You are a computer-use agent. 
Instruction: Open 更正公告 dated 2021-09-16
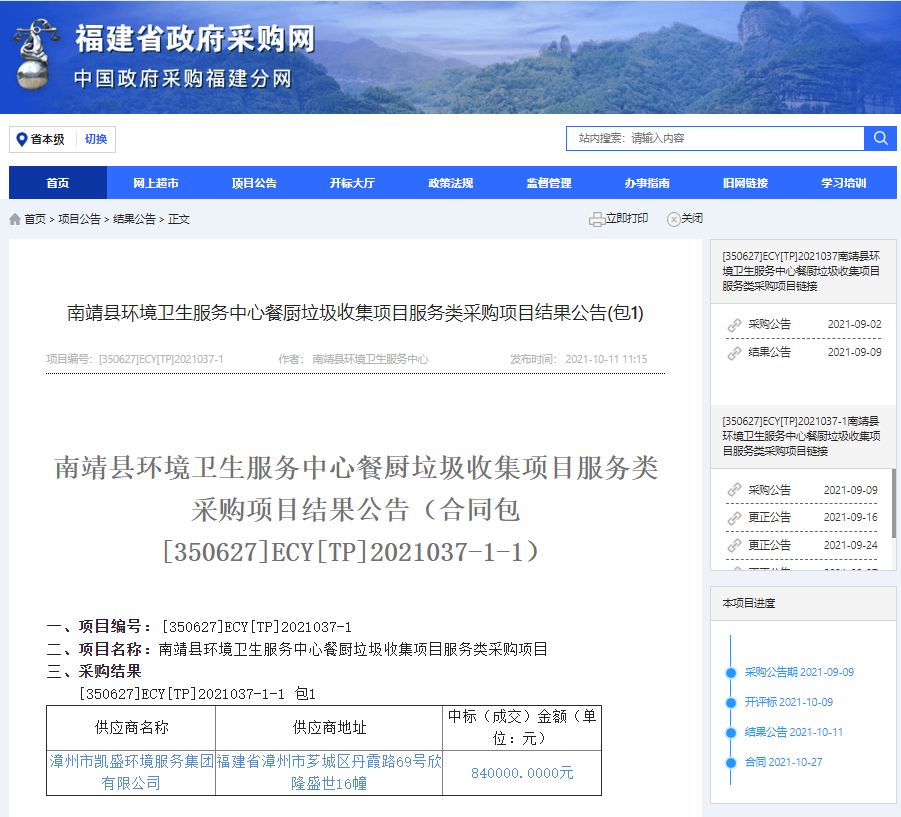769,517
